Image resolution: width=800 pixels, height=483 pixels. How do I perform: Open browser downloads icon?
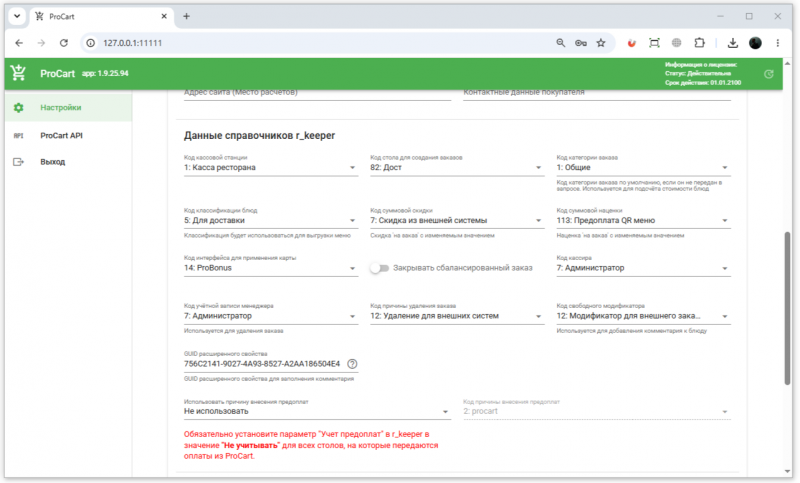pos(733,43)
